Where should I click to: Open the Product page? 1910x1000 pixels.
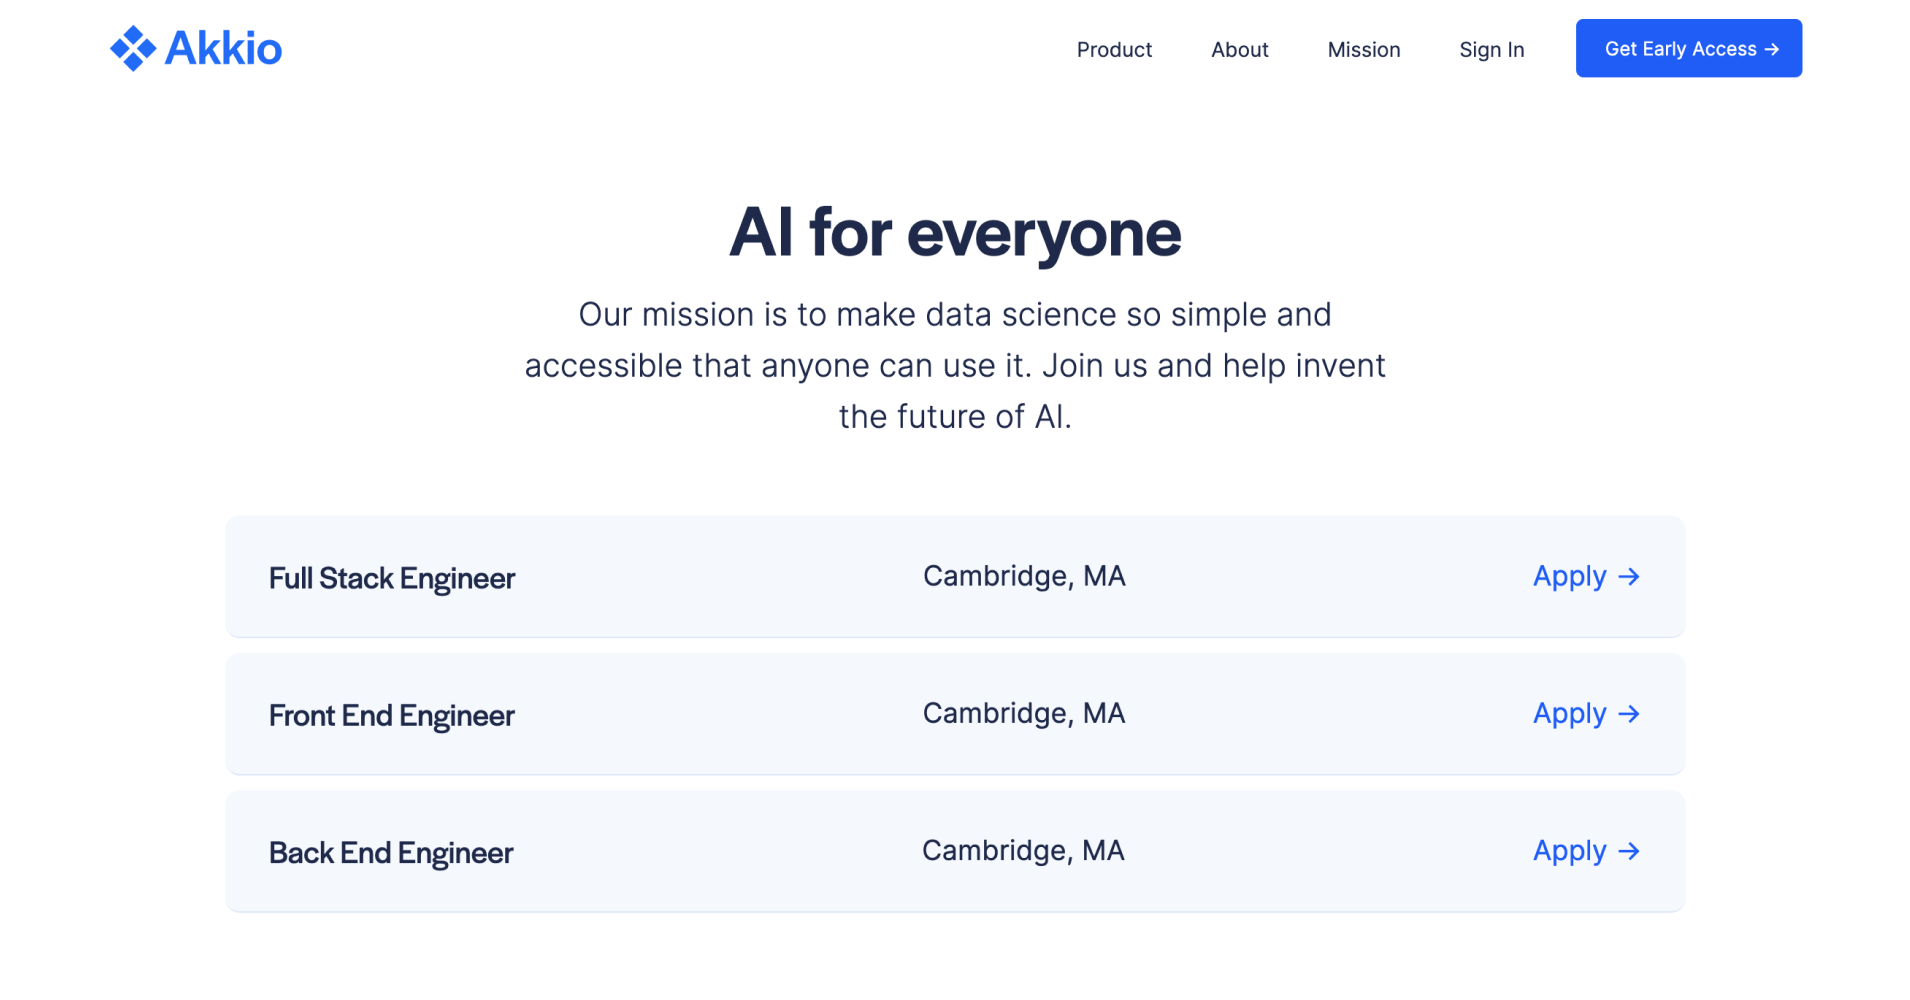pyautogui.click(x=1114, y=49)
